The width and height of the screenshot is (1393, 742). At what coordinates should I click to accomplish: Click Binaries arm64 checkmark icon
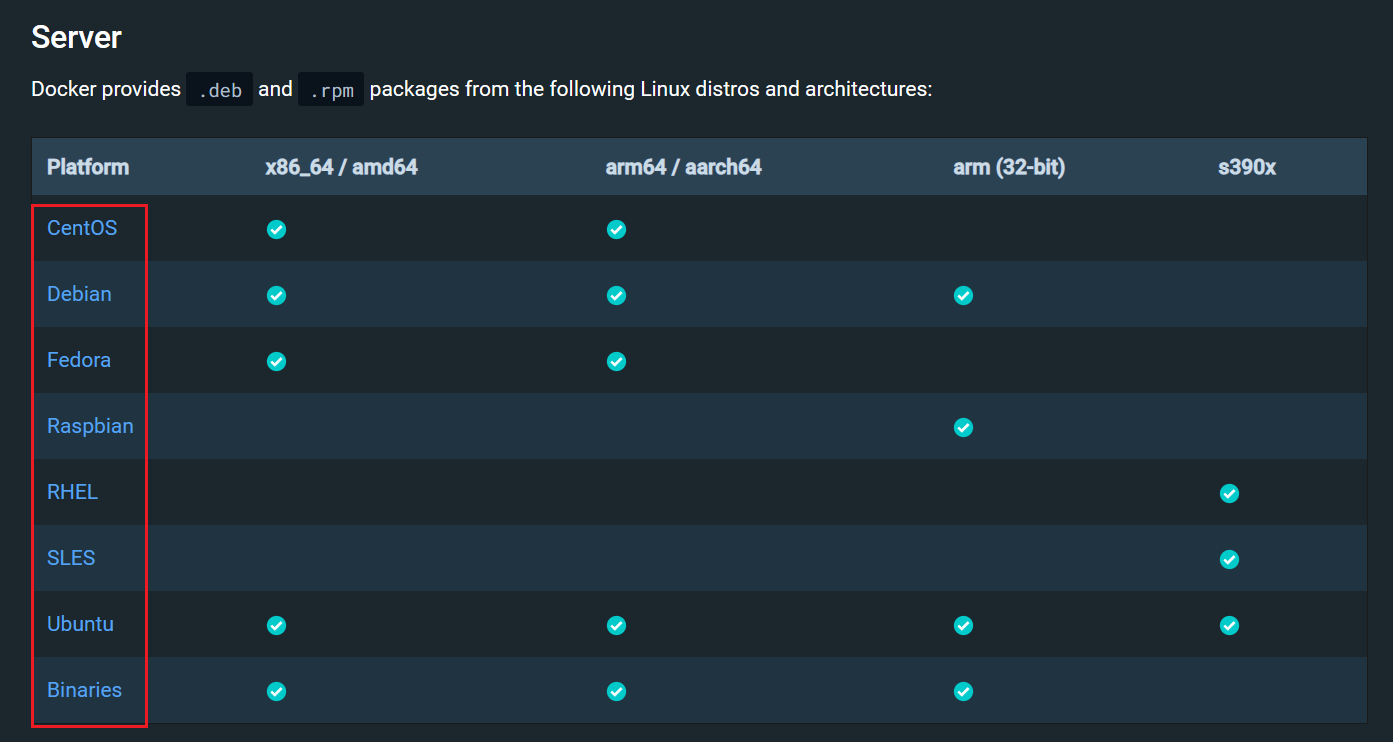coord(616,691)
